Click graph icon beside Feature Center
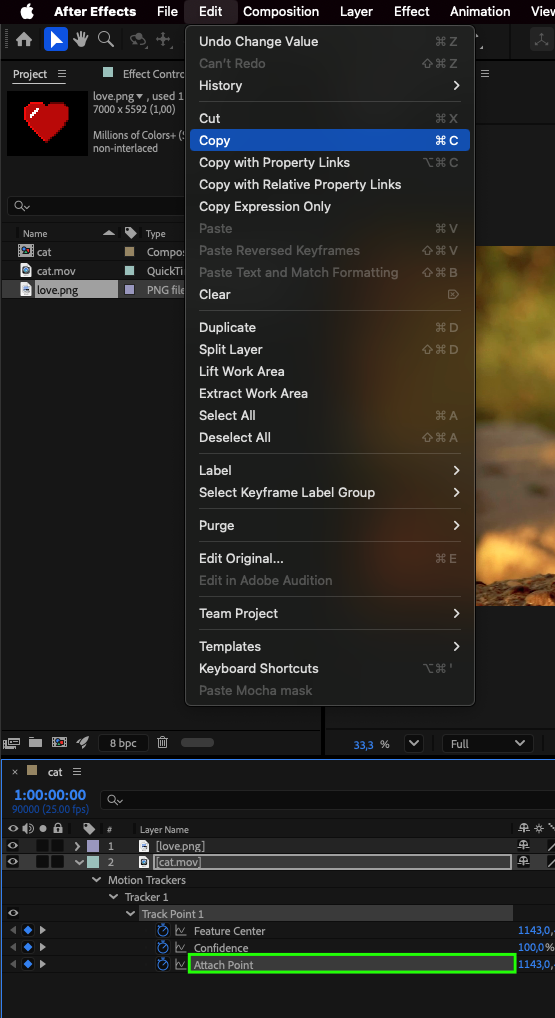Viewport: 555px width, 1018px height. coord(180,930)
